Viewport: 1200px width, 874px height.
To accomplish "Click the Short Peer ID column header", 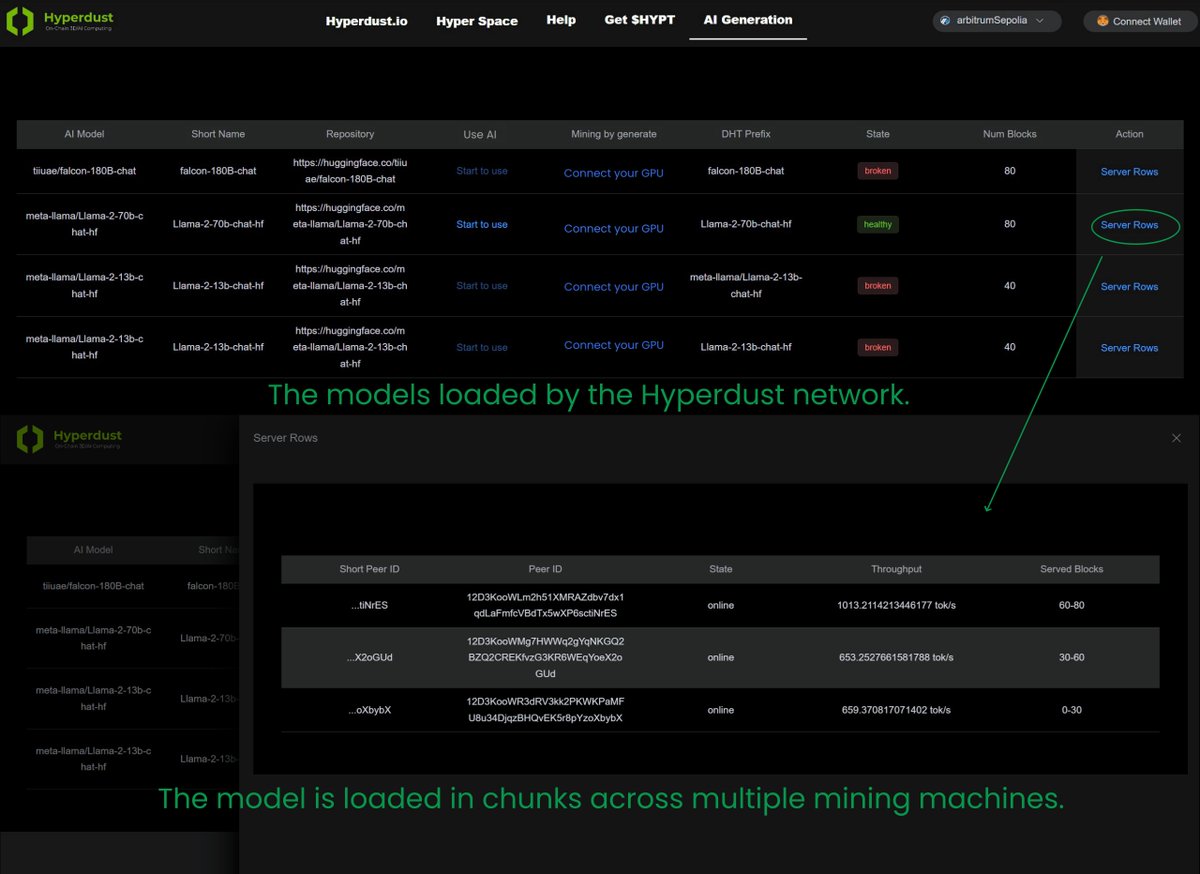I will [369, 569].
